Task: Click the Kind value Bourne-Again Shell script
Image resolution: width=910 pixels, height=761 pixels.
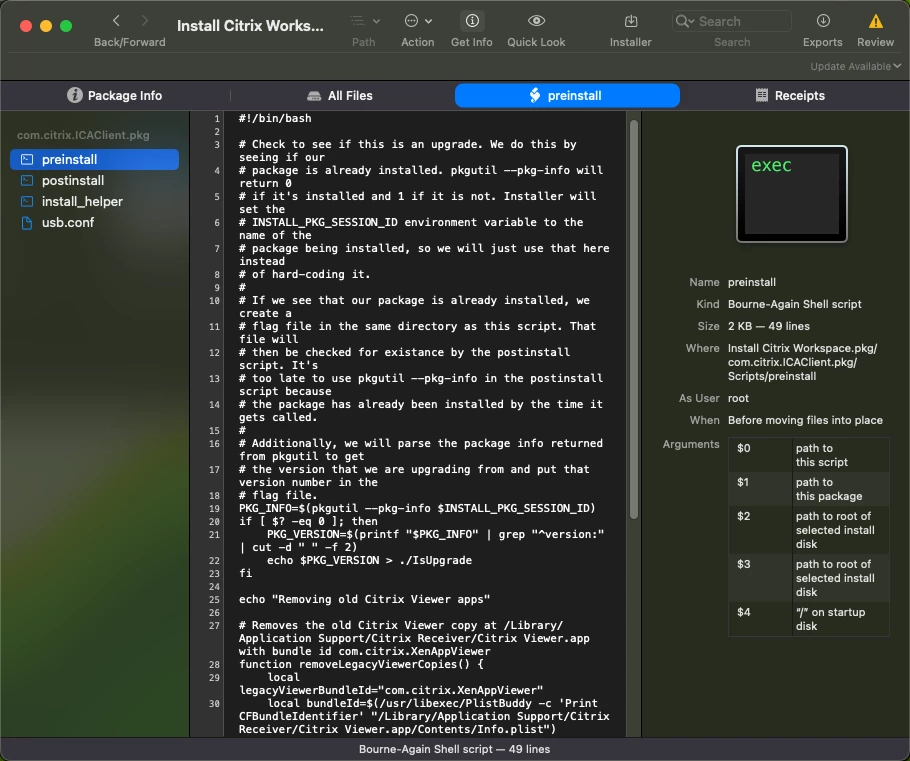Action: tap(795, 304)
